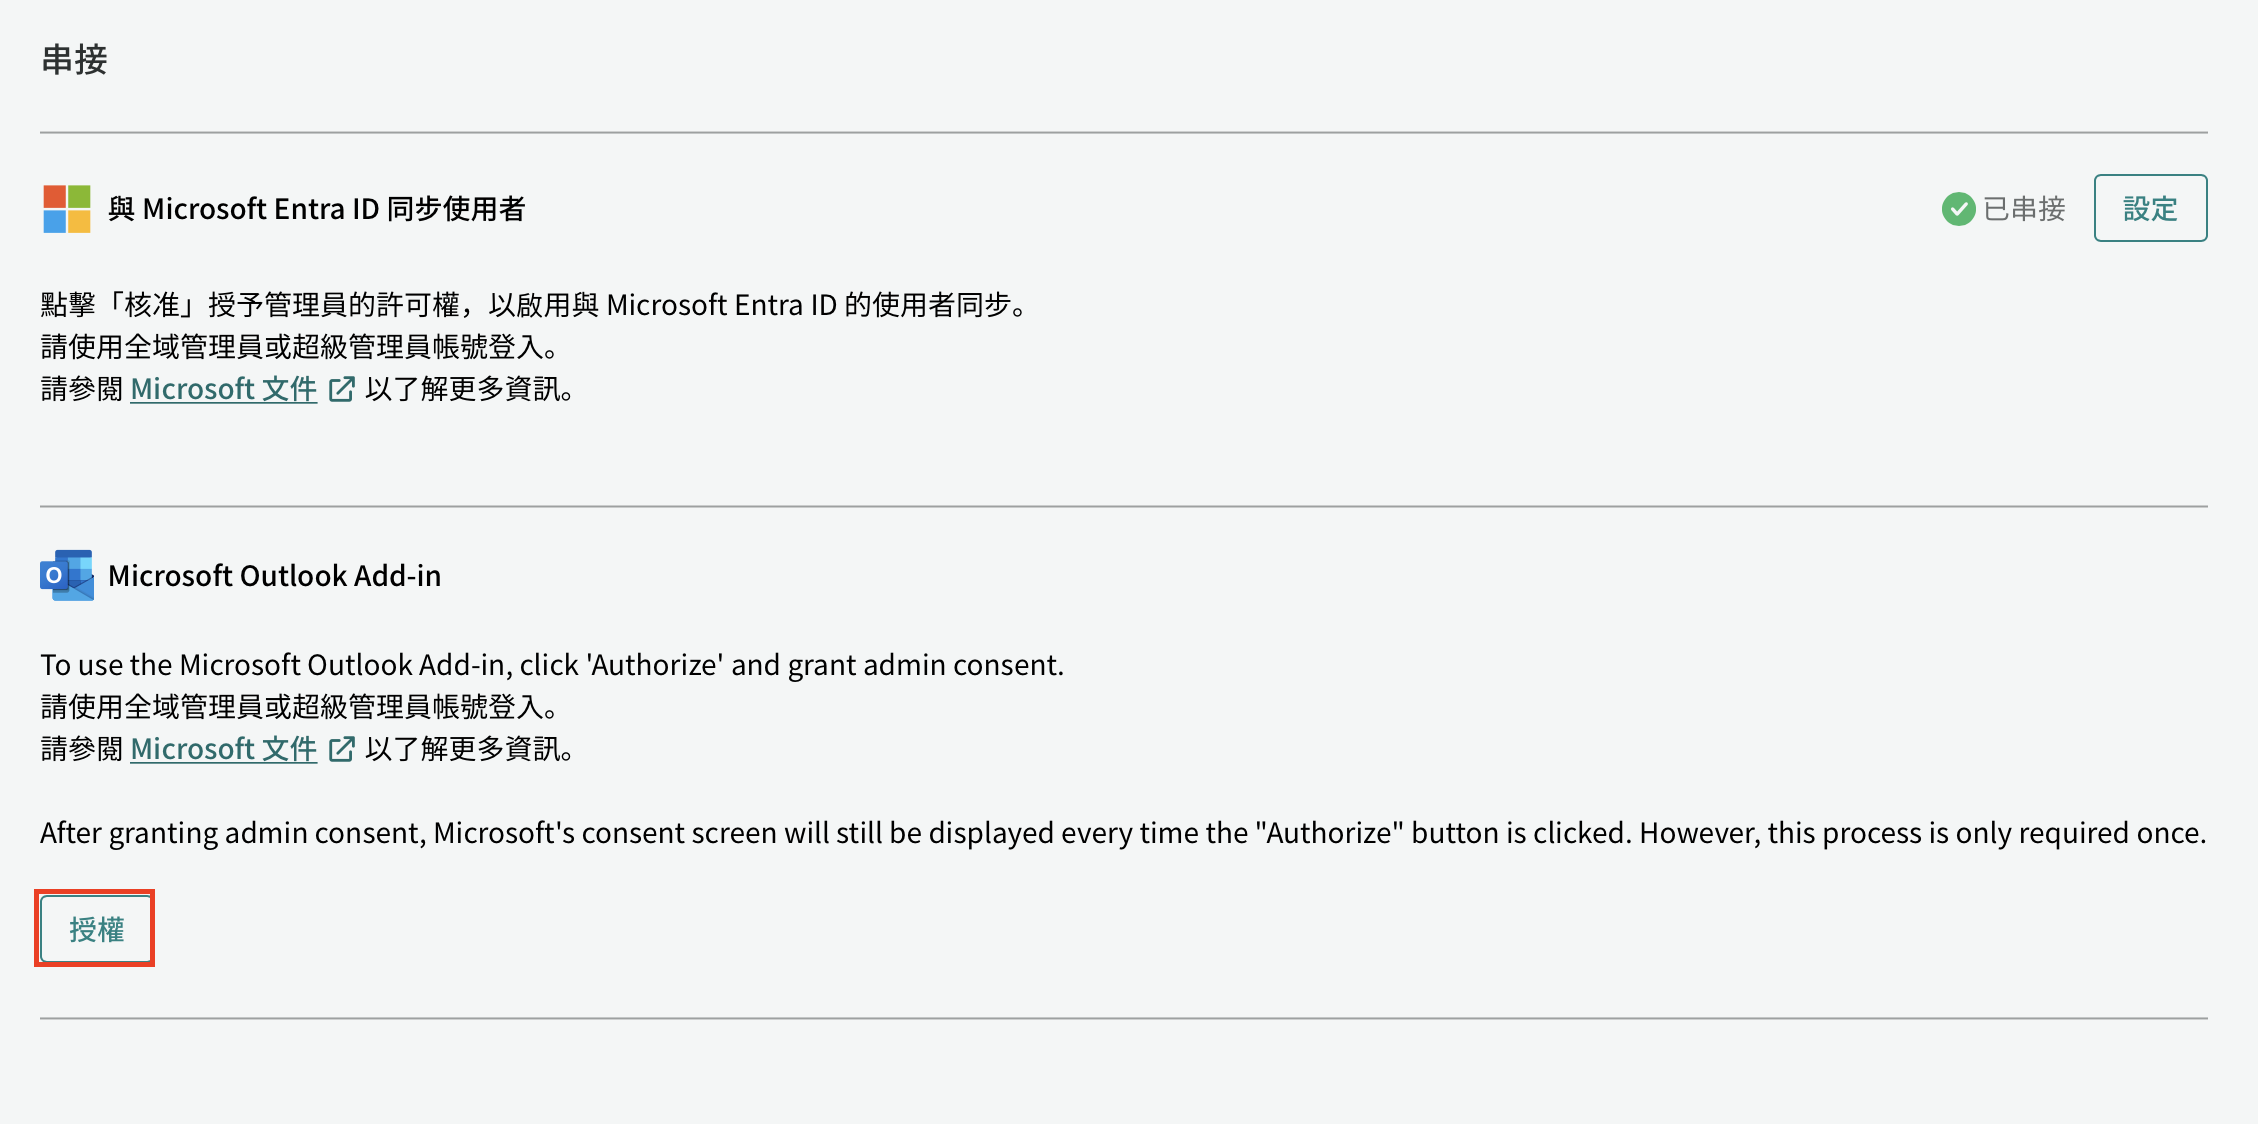Click the 與 Microsoft Entra ID 同步使用者 title
The image size is (2258, 1124).
[316, 209]
